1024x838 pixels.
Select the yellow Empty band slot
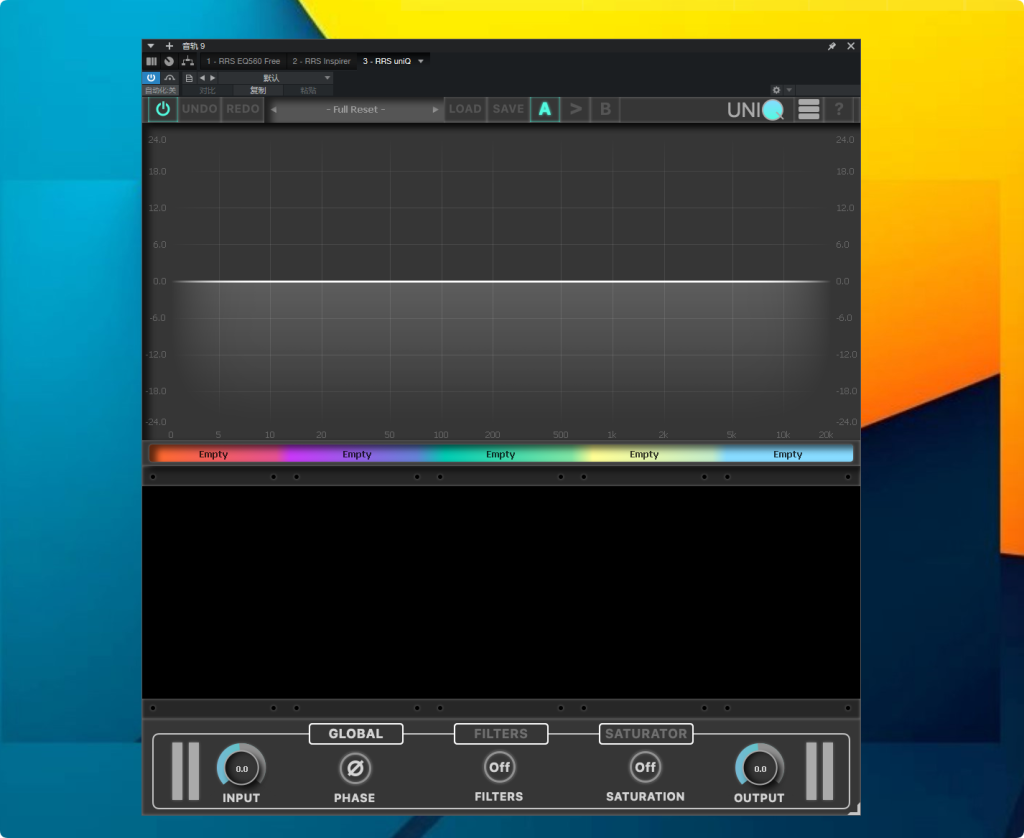(644, 454)
